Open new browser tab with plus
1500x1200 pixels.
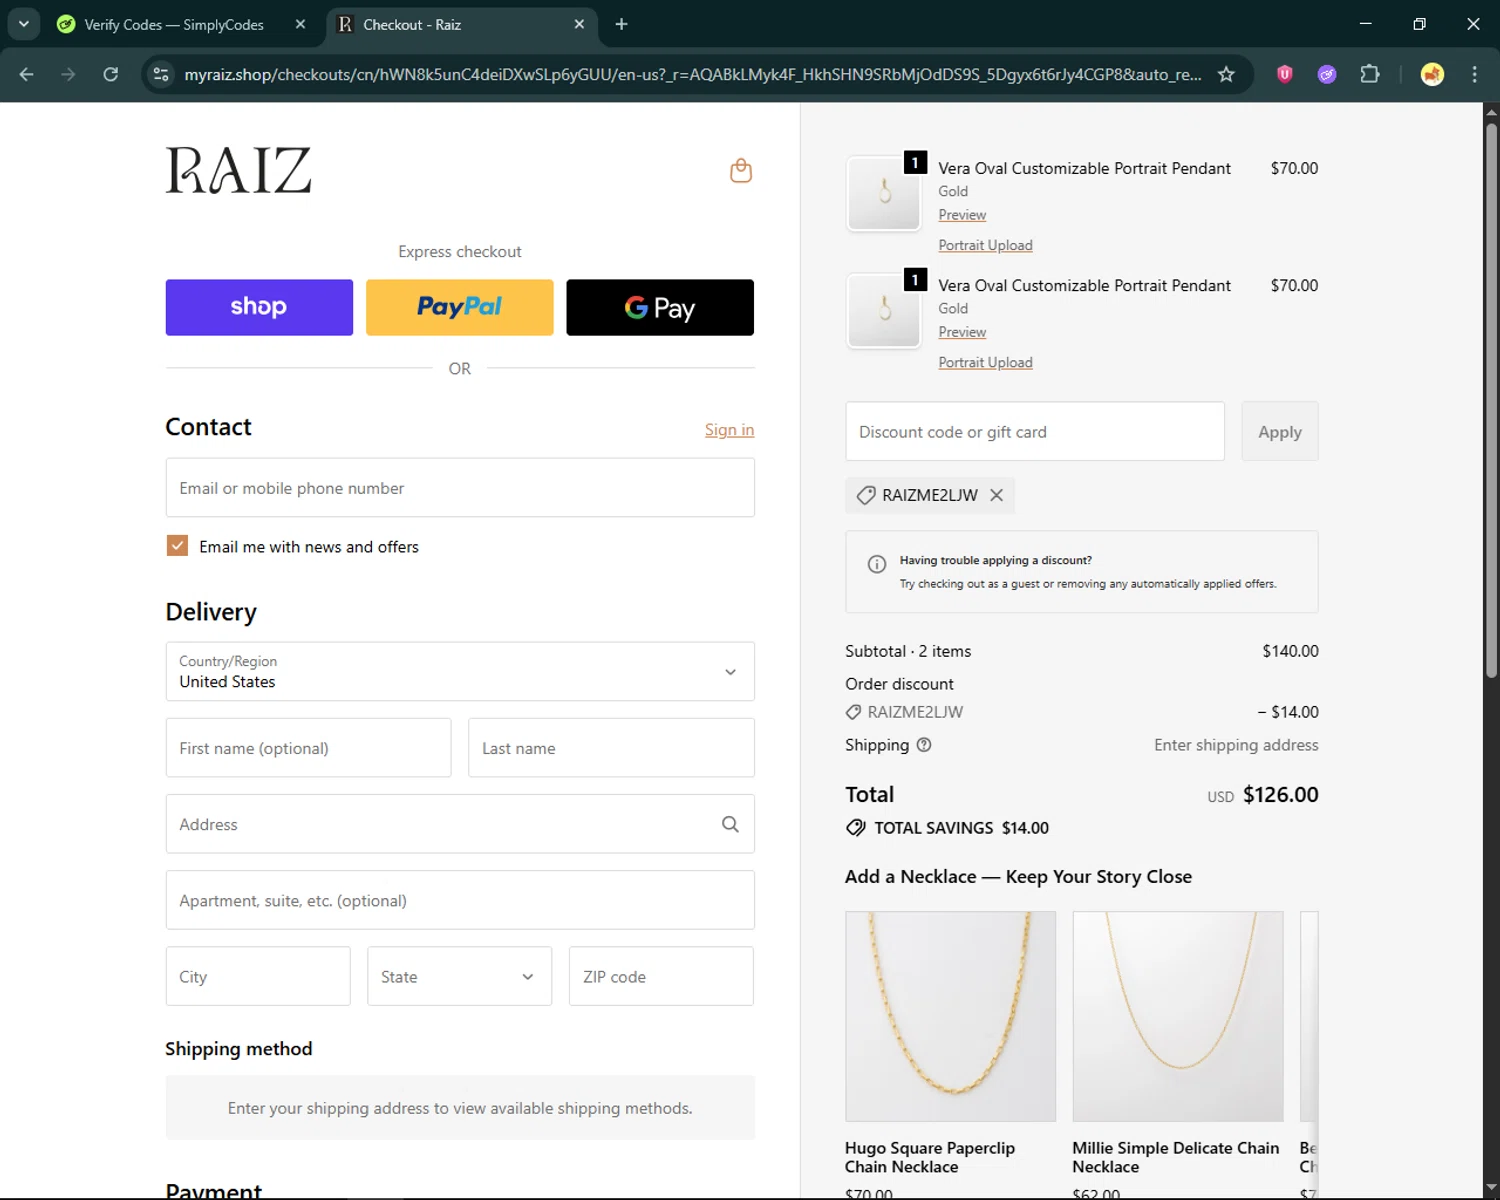pos(621,24)
